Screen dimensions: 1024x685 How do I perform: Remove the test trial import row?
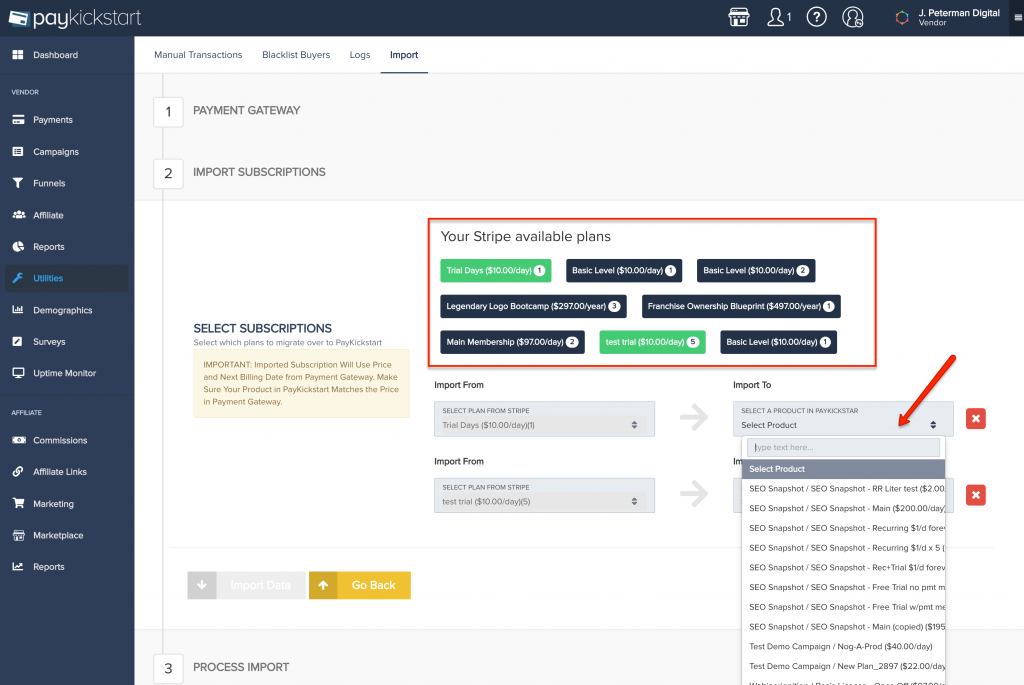(x=976, y=495)
